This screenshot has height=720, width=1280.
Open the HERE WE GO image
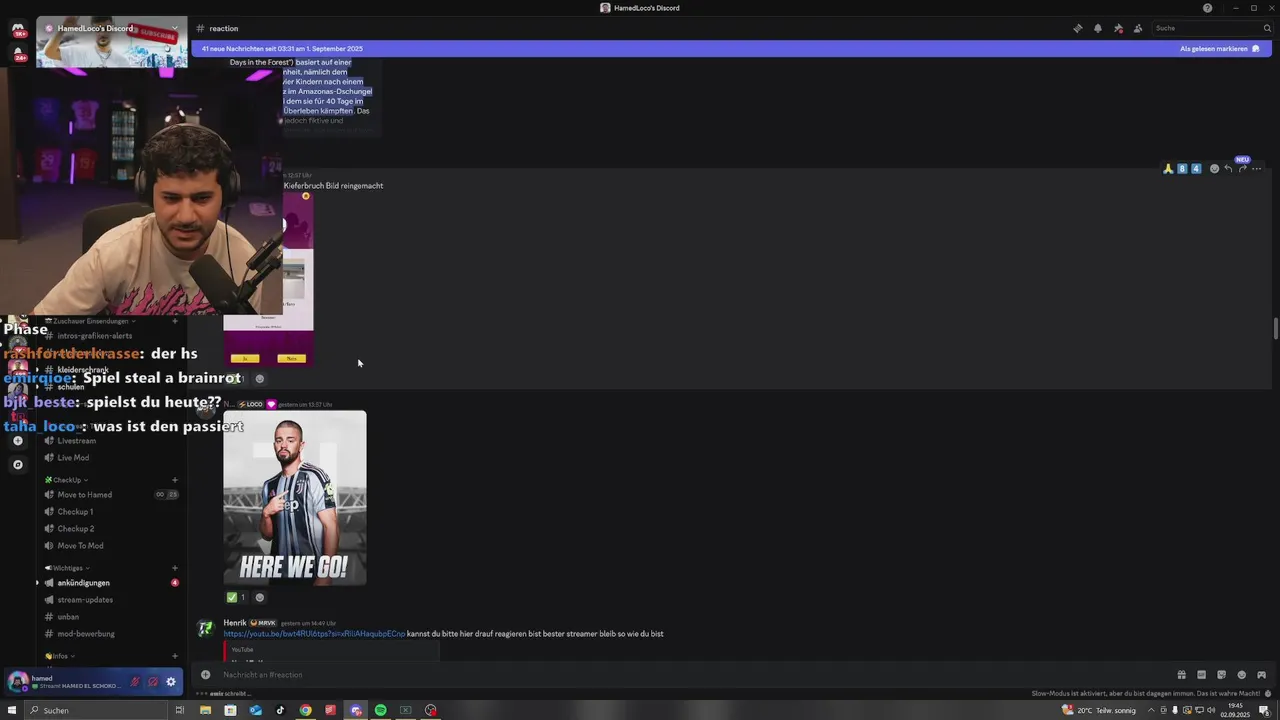coord(295,498)
